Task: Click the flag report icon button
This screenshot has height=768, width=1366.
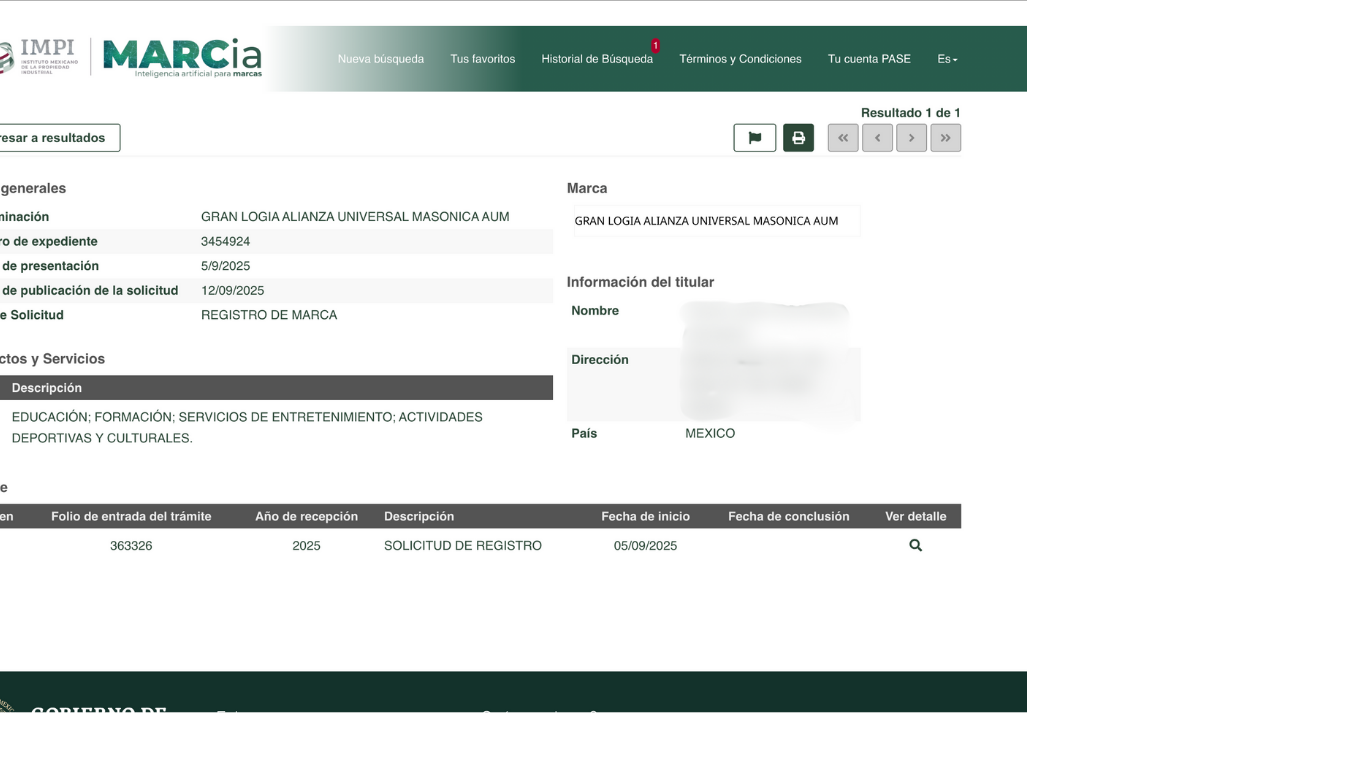Action: click(x=755, y=138)
